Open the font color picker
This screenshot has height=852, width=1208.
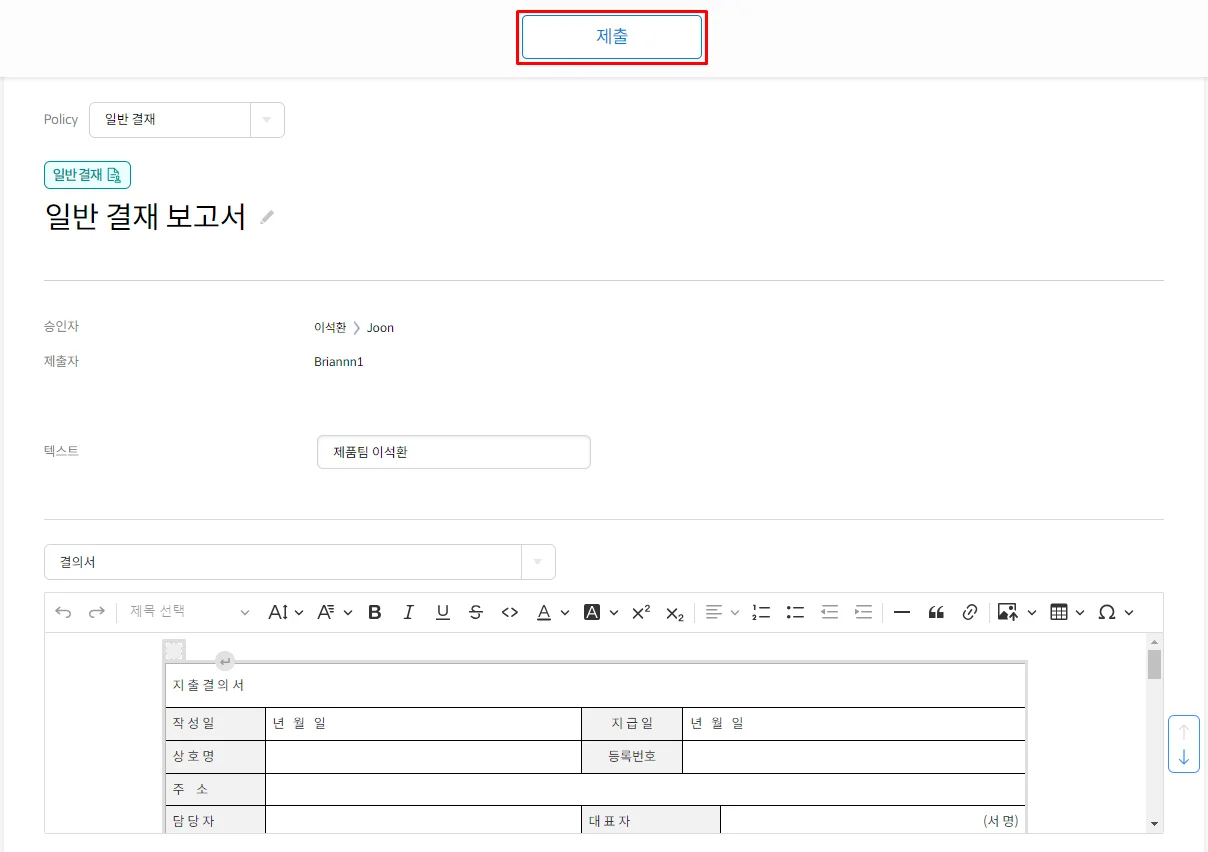pos(552,612)
